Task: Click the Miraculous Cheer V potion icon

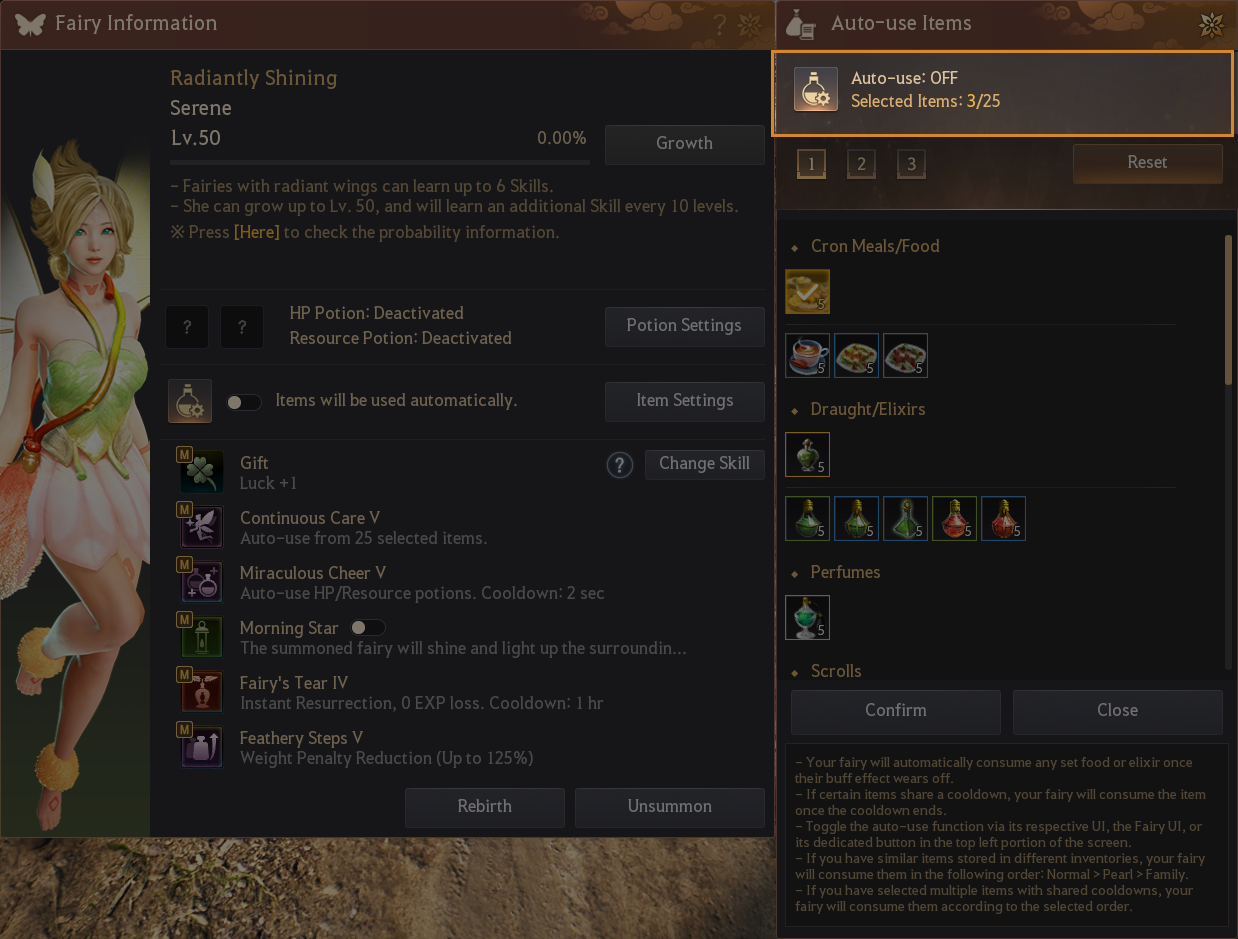Action: pos(202,582)
